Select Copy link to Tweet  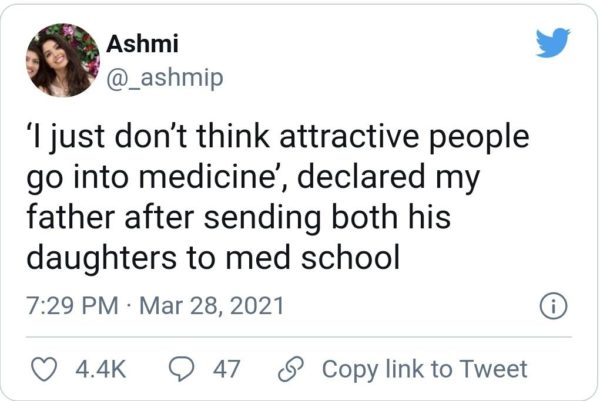click(424, 369)
